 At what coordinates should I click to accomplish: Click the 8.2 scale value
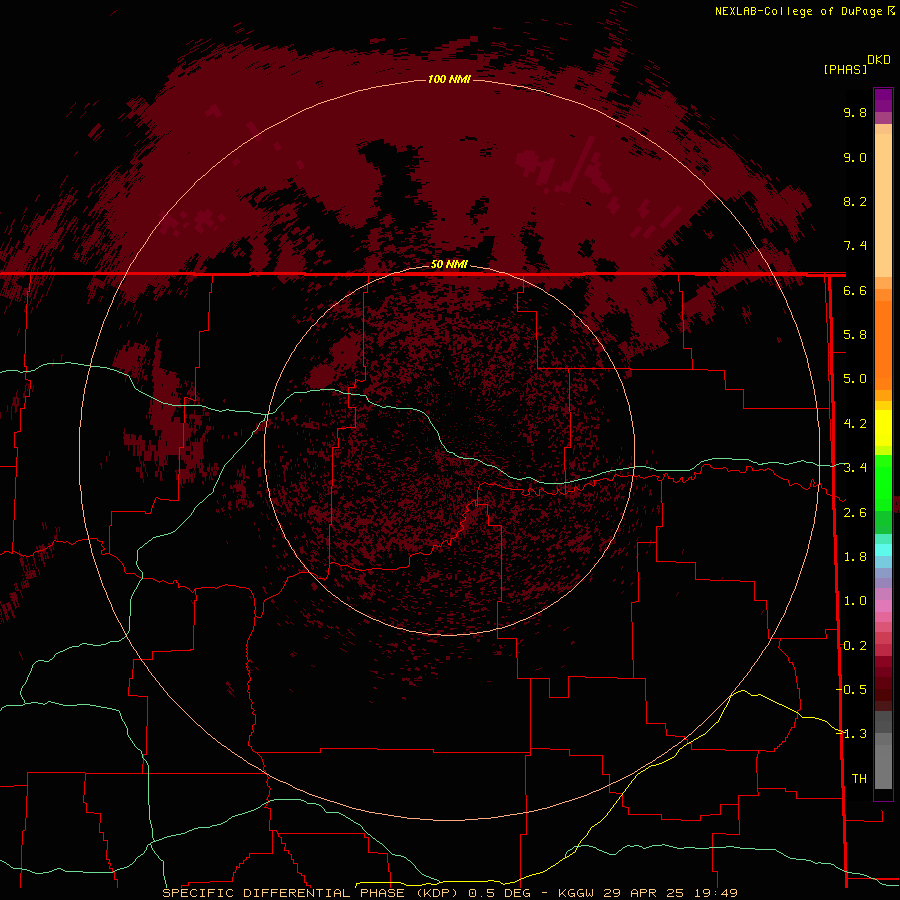click(855, 201)
